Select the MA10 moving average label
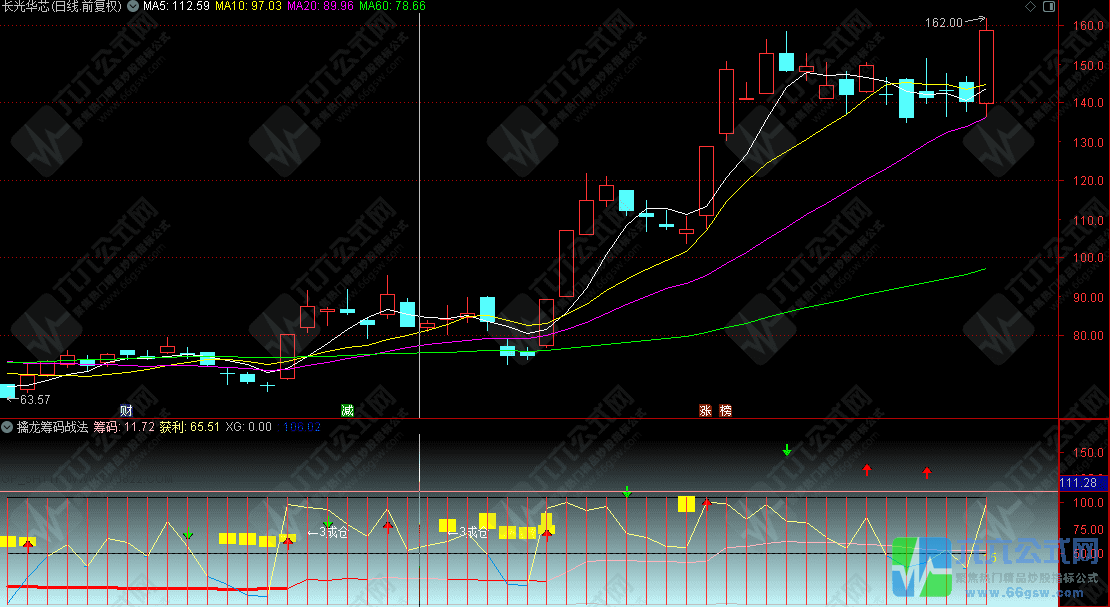The image size is (1110, 607). click(x=249, y=6)
